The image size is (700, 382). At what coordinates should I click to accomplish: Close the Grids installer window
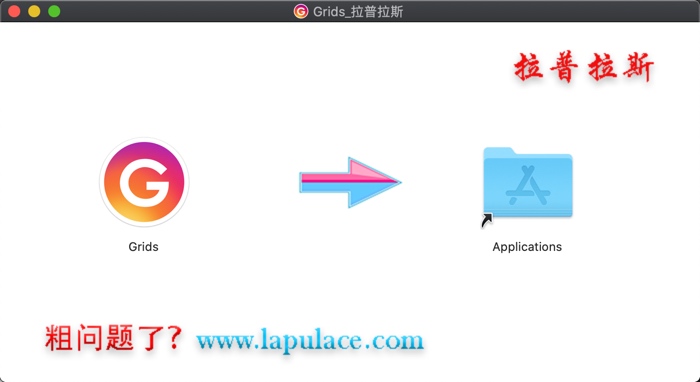click(x=14, y=11)
